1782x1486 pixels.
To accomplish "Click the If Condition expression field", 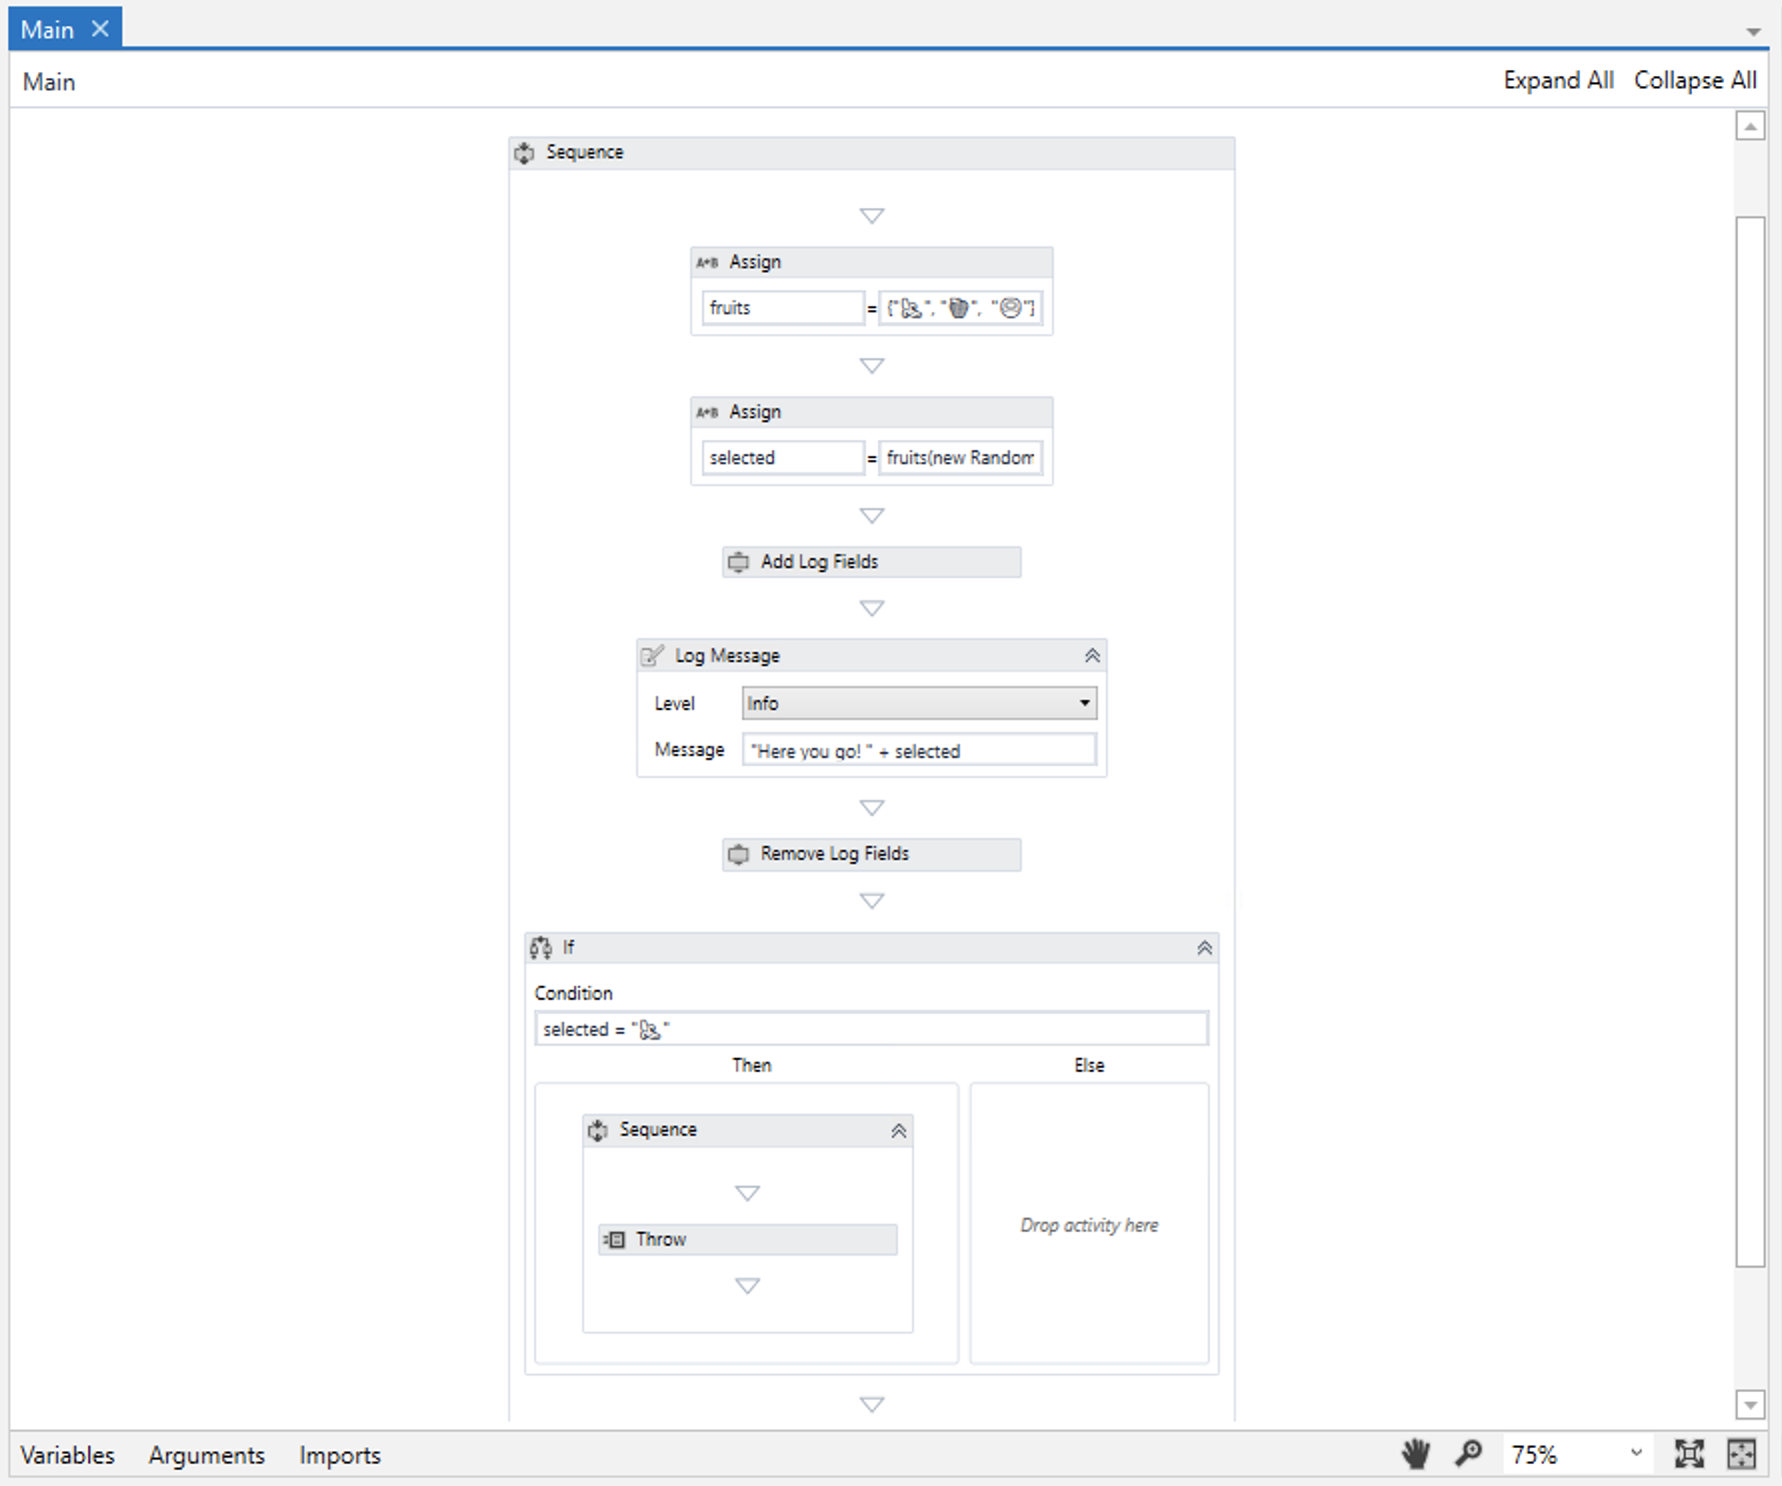I will pos(871,1029).
